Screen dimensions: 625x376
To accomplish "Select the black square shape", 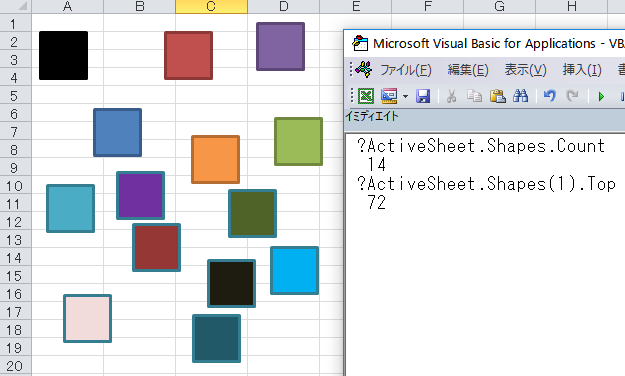I will tap(63, 55).
